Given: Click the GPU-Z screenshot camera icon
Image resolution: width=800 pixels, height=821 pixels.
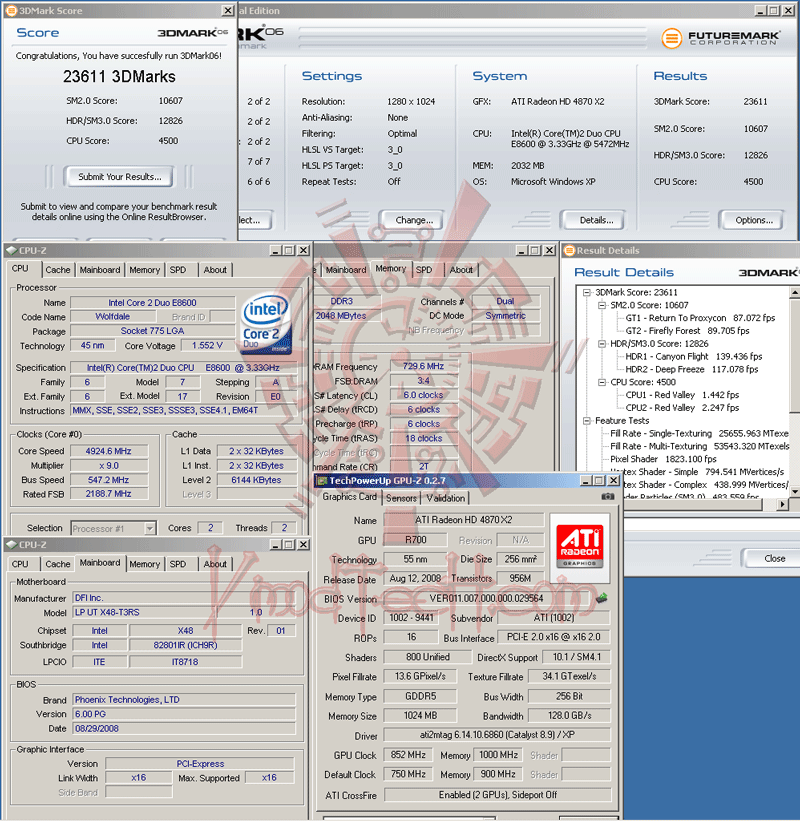Looking at the screenshot, I should [607, 496].
